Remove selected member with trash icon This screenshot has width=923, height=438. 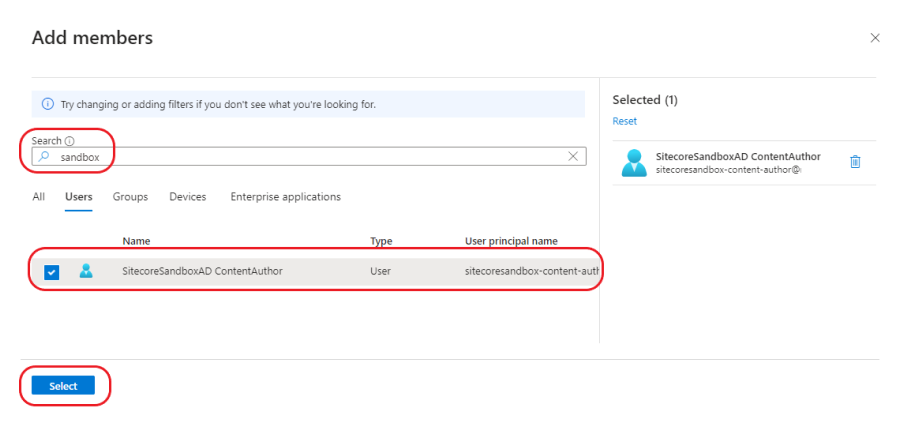pyautogui.click(x=855, y=162)
